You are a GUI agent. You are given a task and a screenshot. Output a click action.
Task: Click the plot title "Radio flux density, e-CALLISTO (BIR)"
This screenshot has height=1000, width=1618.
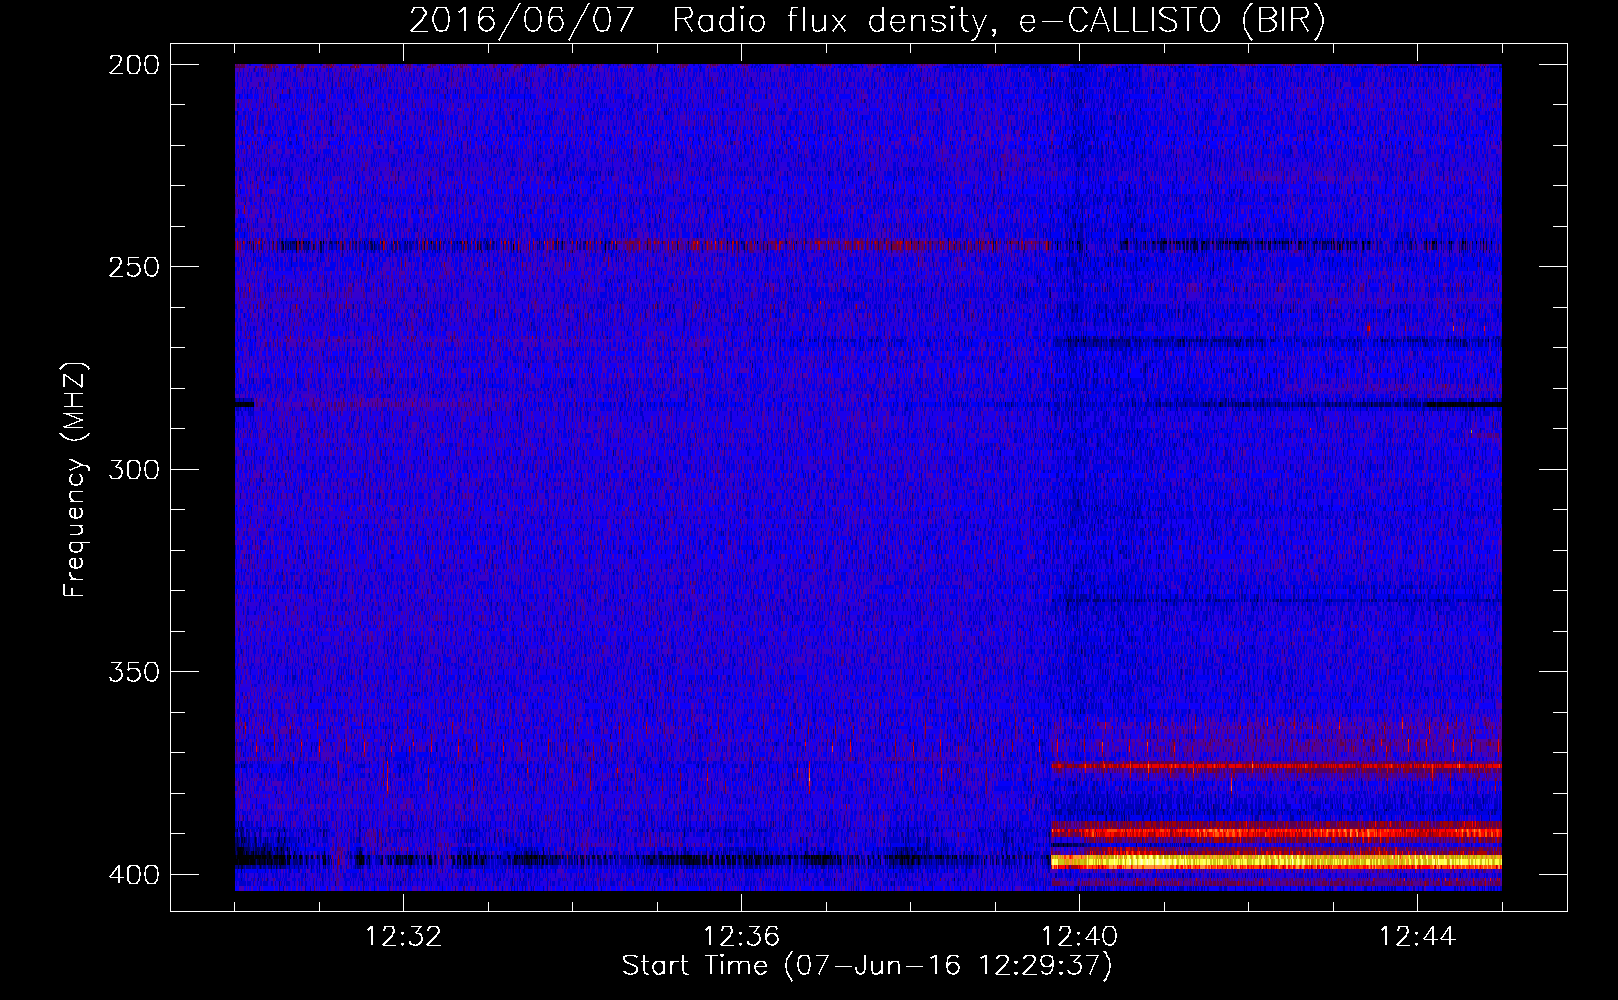click(999, 21)
